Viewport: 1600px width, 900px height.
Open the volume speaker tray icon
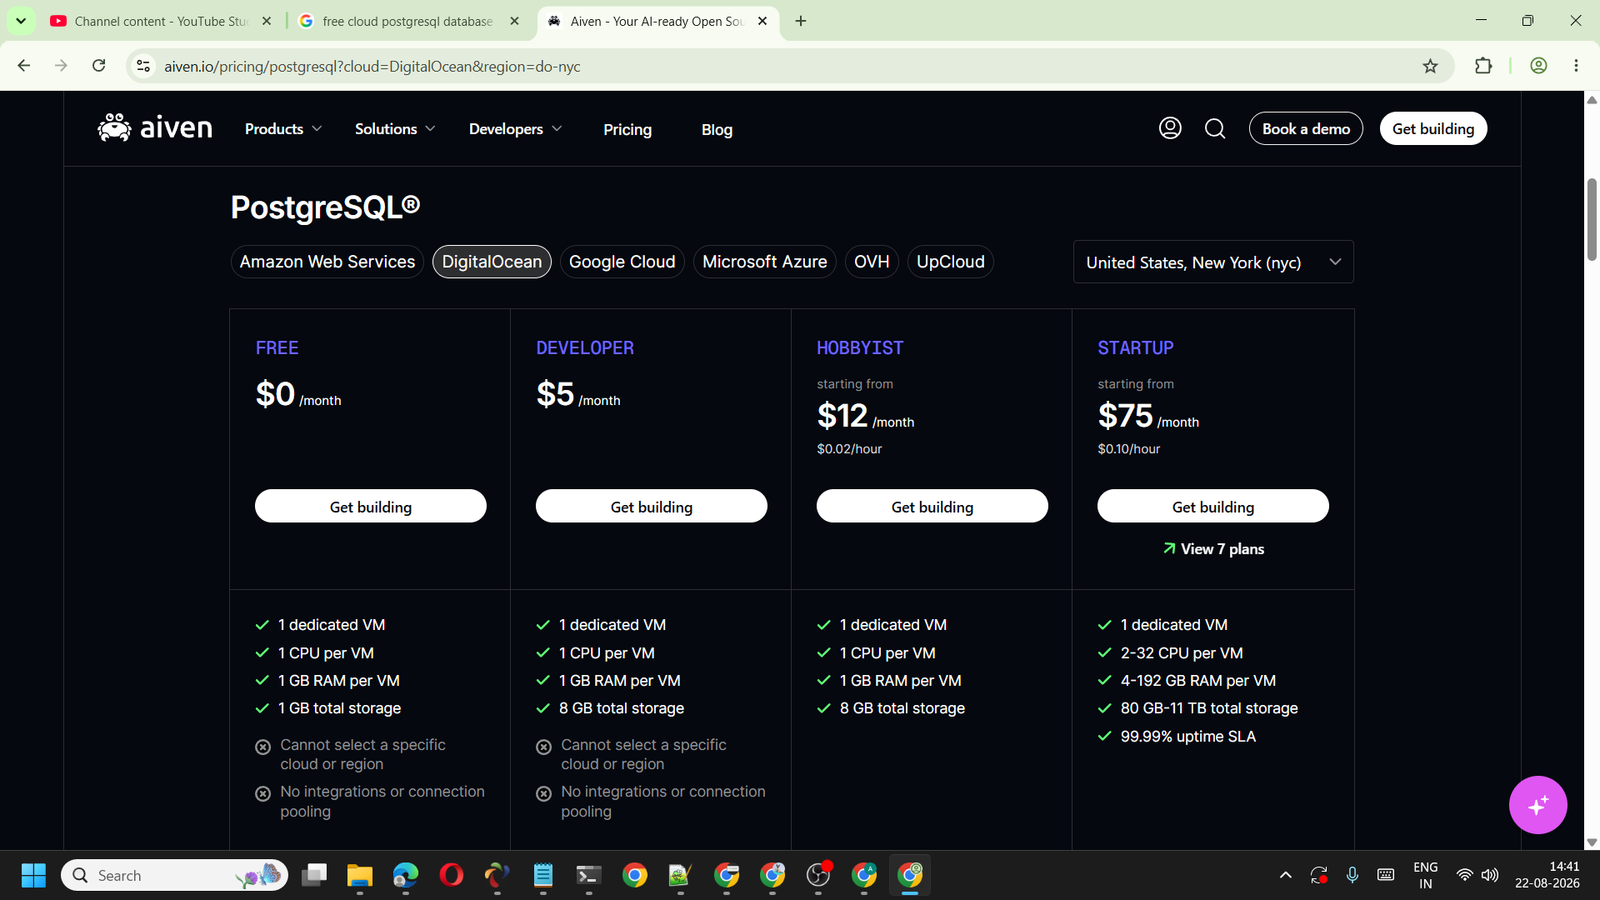point(1490,875)
